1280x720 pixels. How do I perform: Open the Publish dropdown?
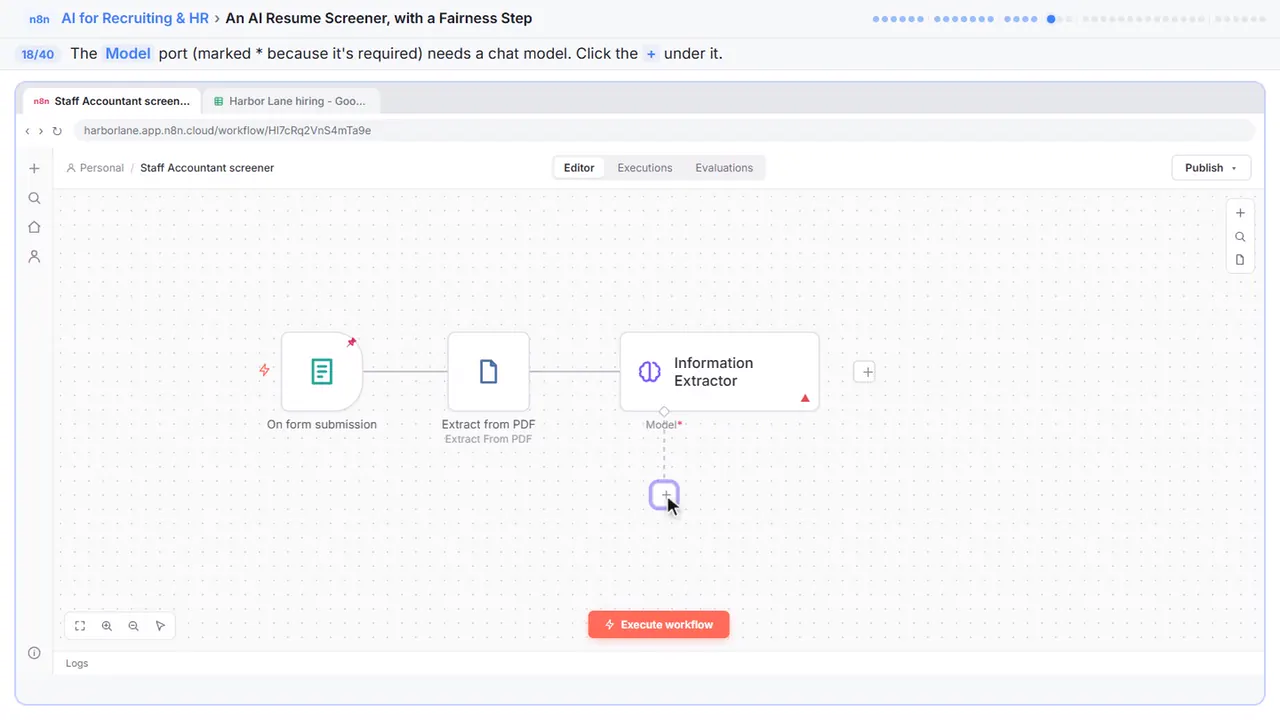(1211, 168)
